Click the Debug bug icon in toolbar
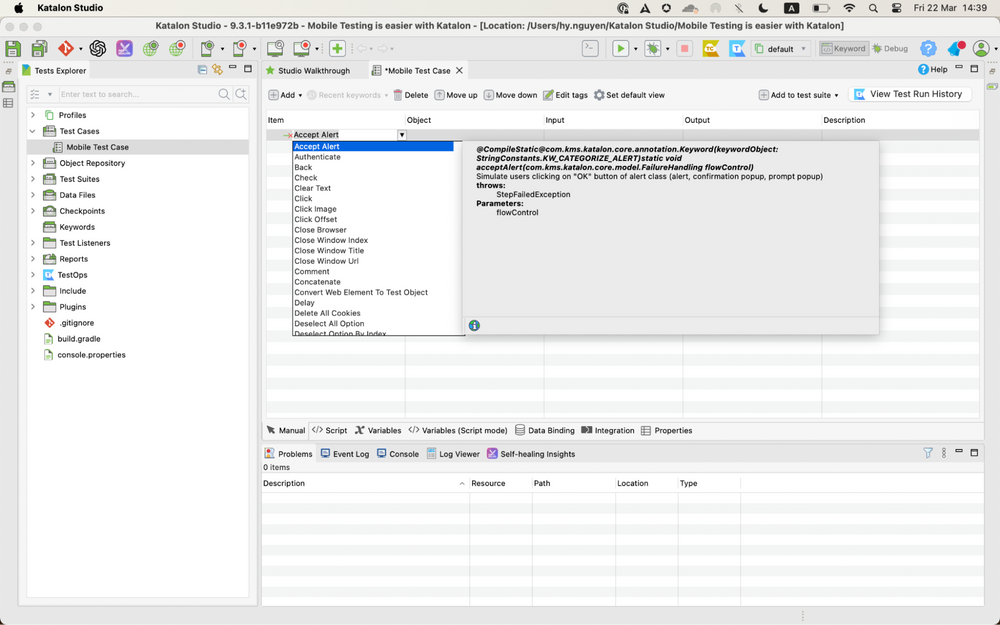The width and height of the screenshot is (1000, 625). 652,48
